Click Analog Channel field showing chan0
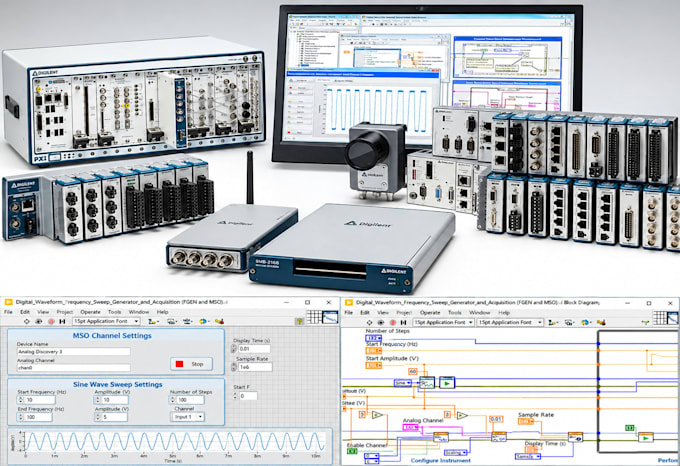The image size is (680, 466). tap(73, 368)
